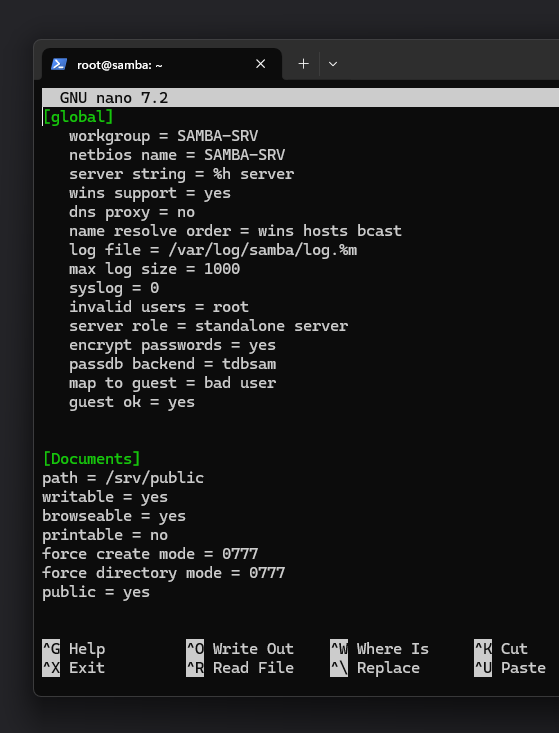Click the ^\ Replace shortcut

click(x=375, y=668)
